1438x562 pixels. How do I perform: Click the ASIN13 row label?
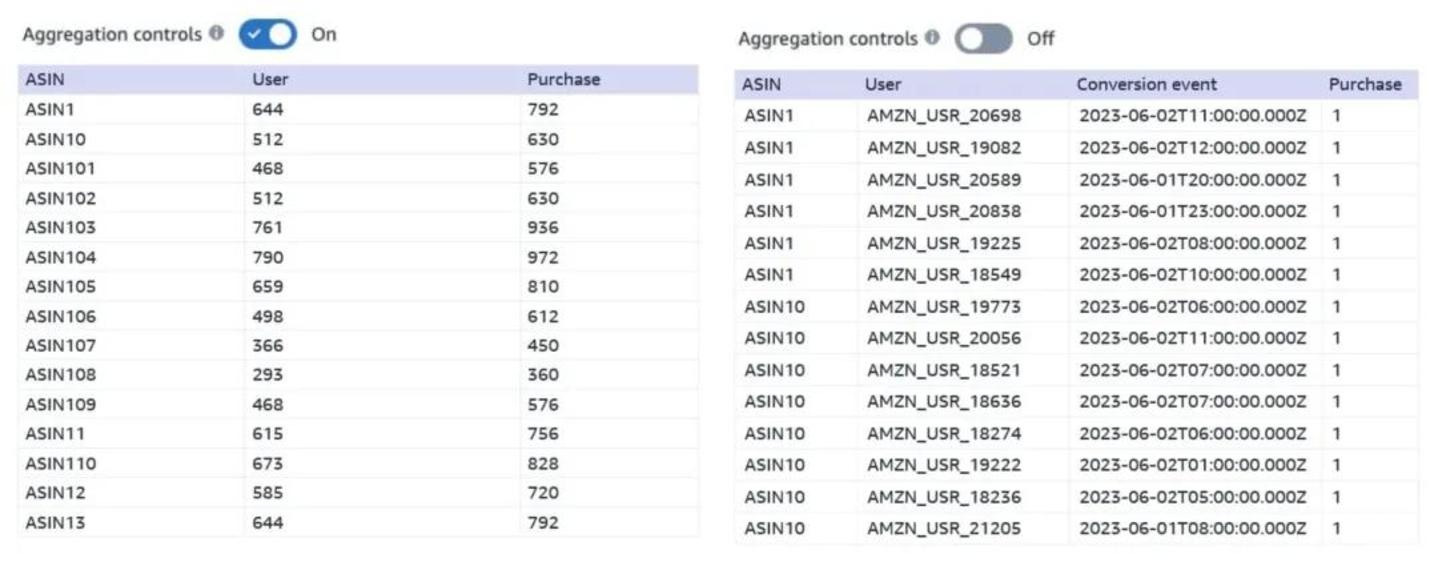(x=55, y=522)
